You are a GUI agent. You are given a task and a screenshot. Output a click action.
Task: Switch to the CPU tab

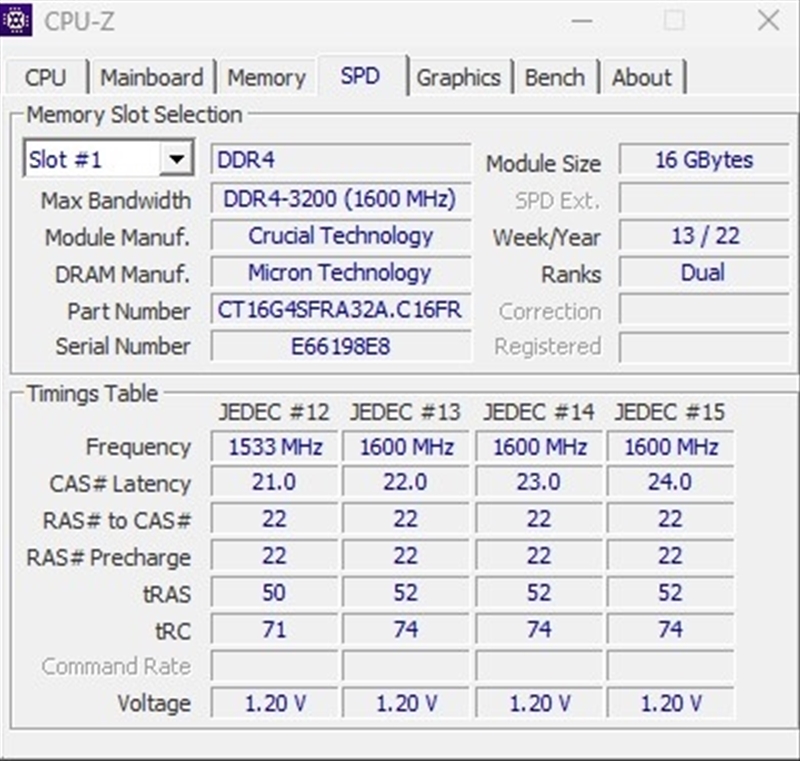click(45, 78)
